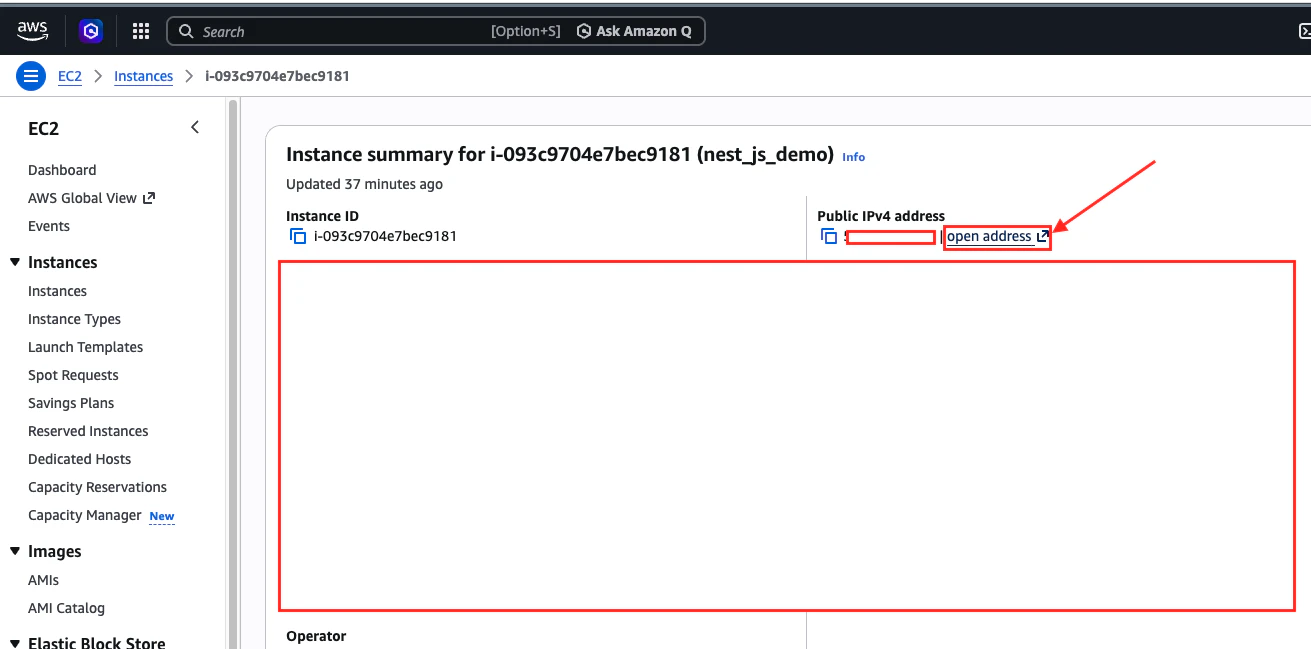The height and width of the screenshot is (649, 1311).
Task: Go to EC2 breadcrumb link
Action: click(x=70, y=76)
